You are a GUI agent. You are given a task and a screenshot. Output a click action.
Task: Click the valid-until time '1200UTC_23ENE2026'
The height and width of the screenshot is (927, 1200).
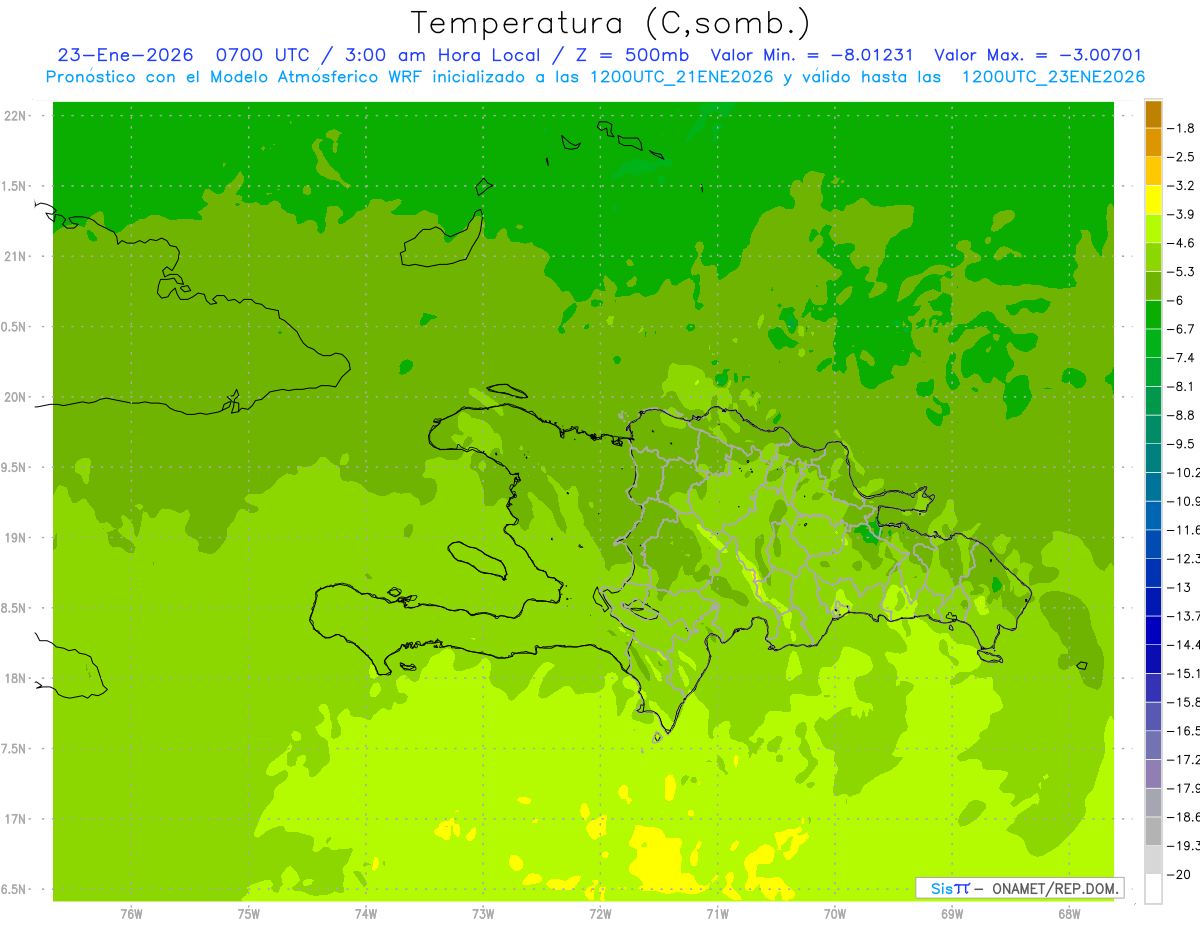tap(1052, 77)
